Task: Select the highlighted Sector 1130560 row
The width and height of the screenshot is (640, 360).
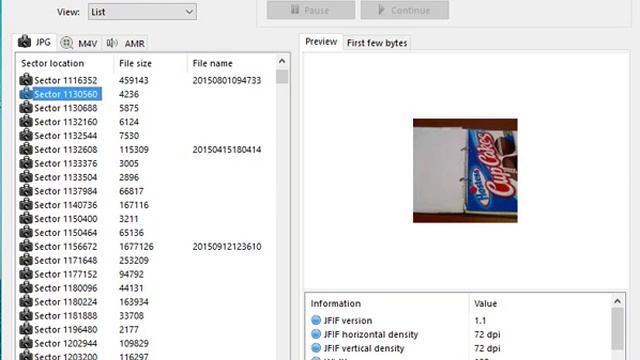Action: [60, 94]
